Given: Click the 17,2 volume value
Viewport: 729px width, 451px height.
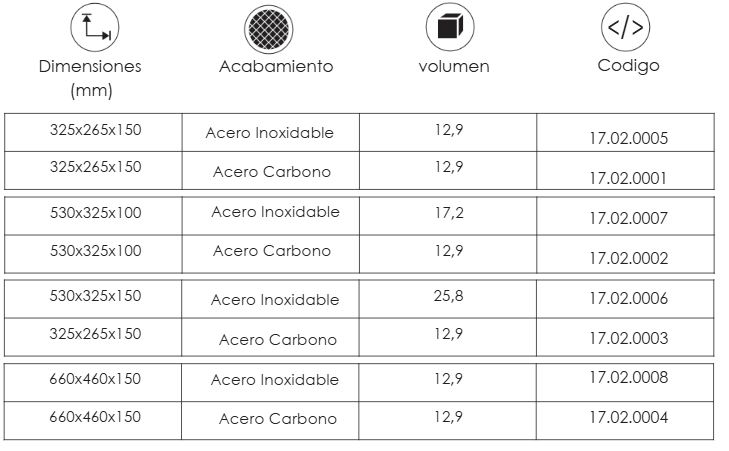Looking at the screenshot, I should click(x=449, y=213).
